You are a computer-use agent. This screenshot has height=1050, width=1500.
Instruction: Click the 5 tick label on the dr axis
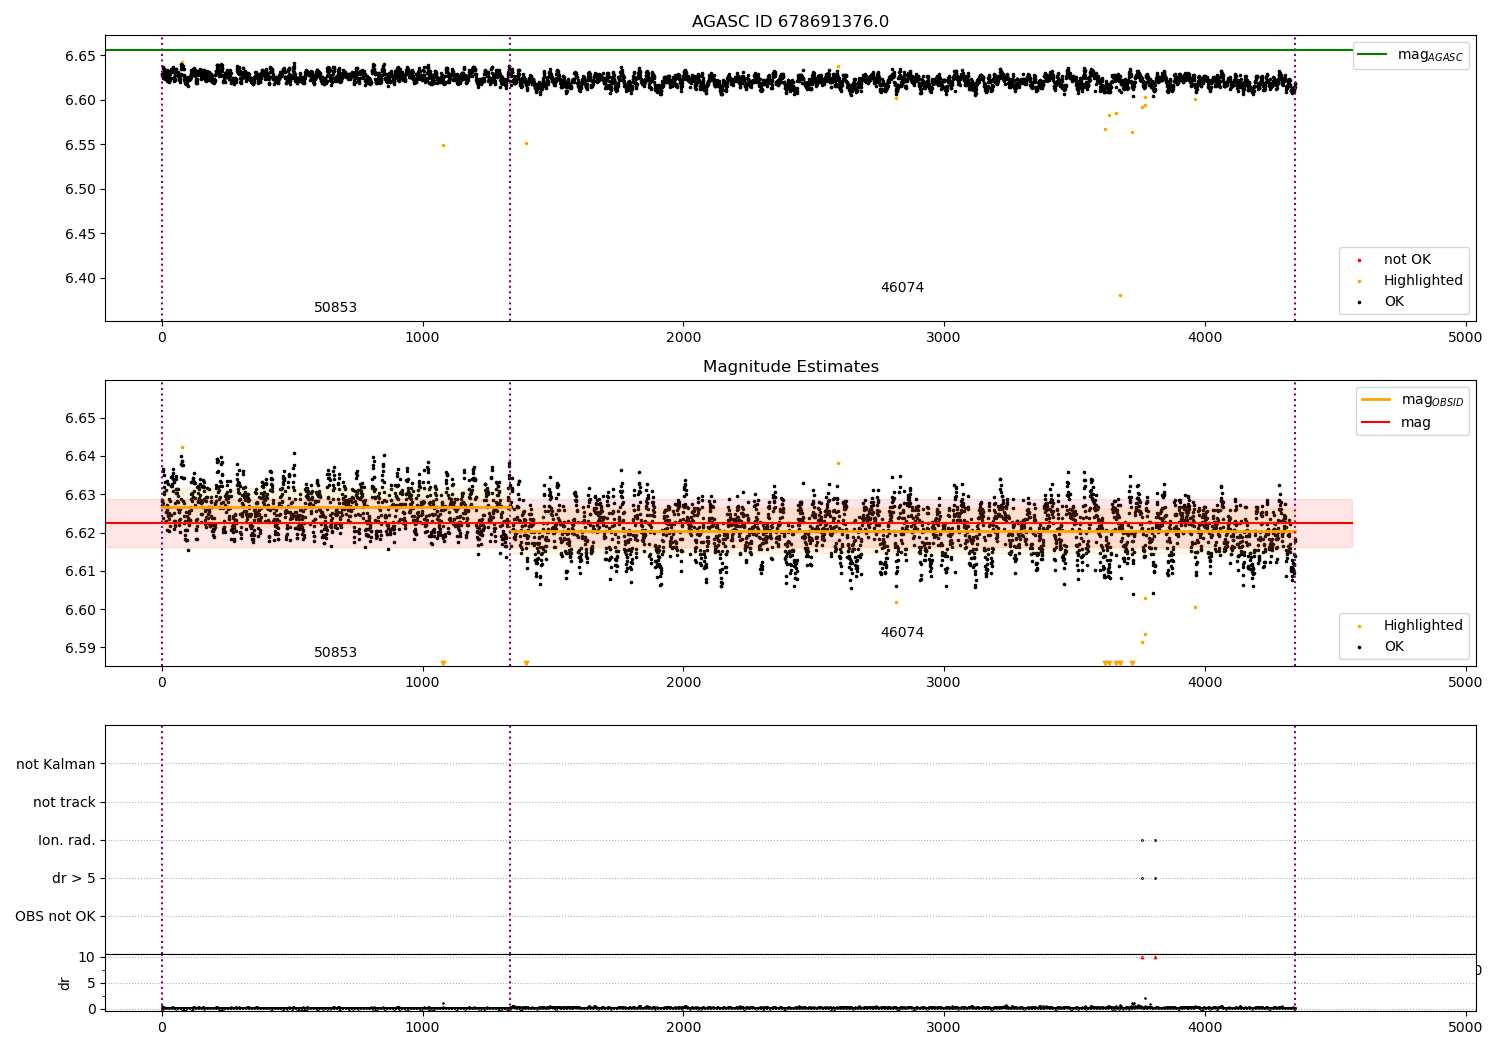(91, 983)
